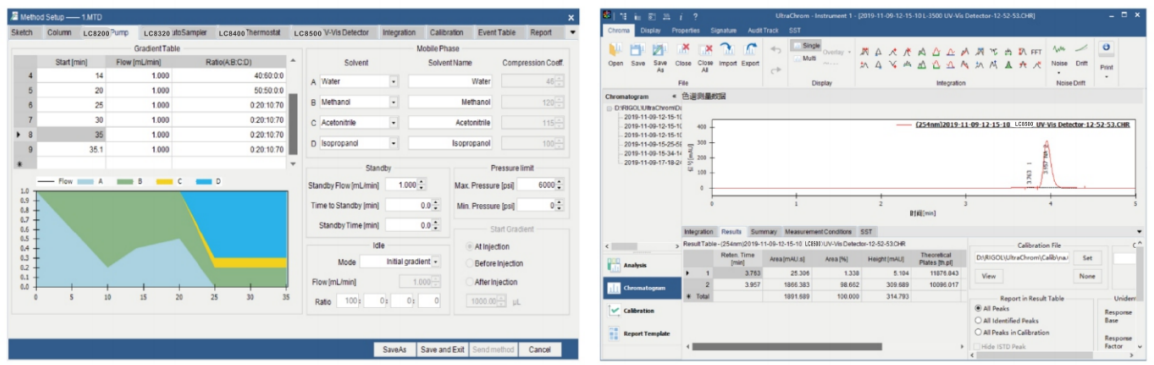This screenshot has width=1154, height=365.
Task: Expand the Idle Mode dropdown
Action: [x=436, y=261]
